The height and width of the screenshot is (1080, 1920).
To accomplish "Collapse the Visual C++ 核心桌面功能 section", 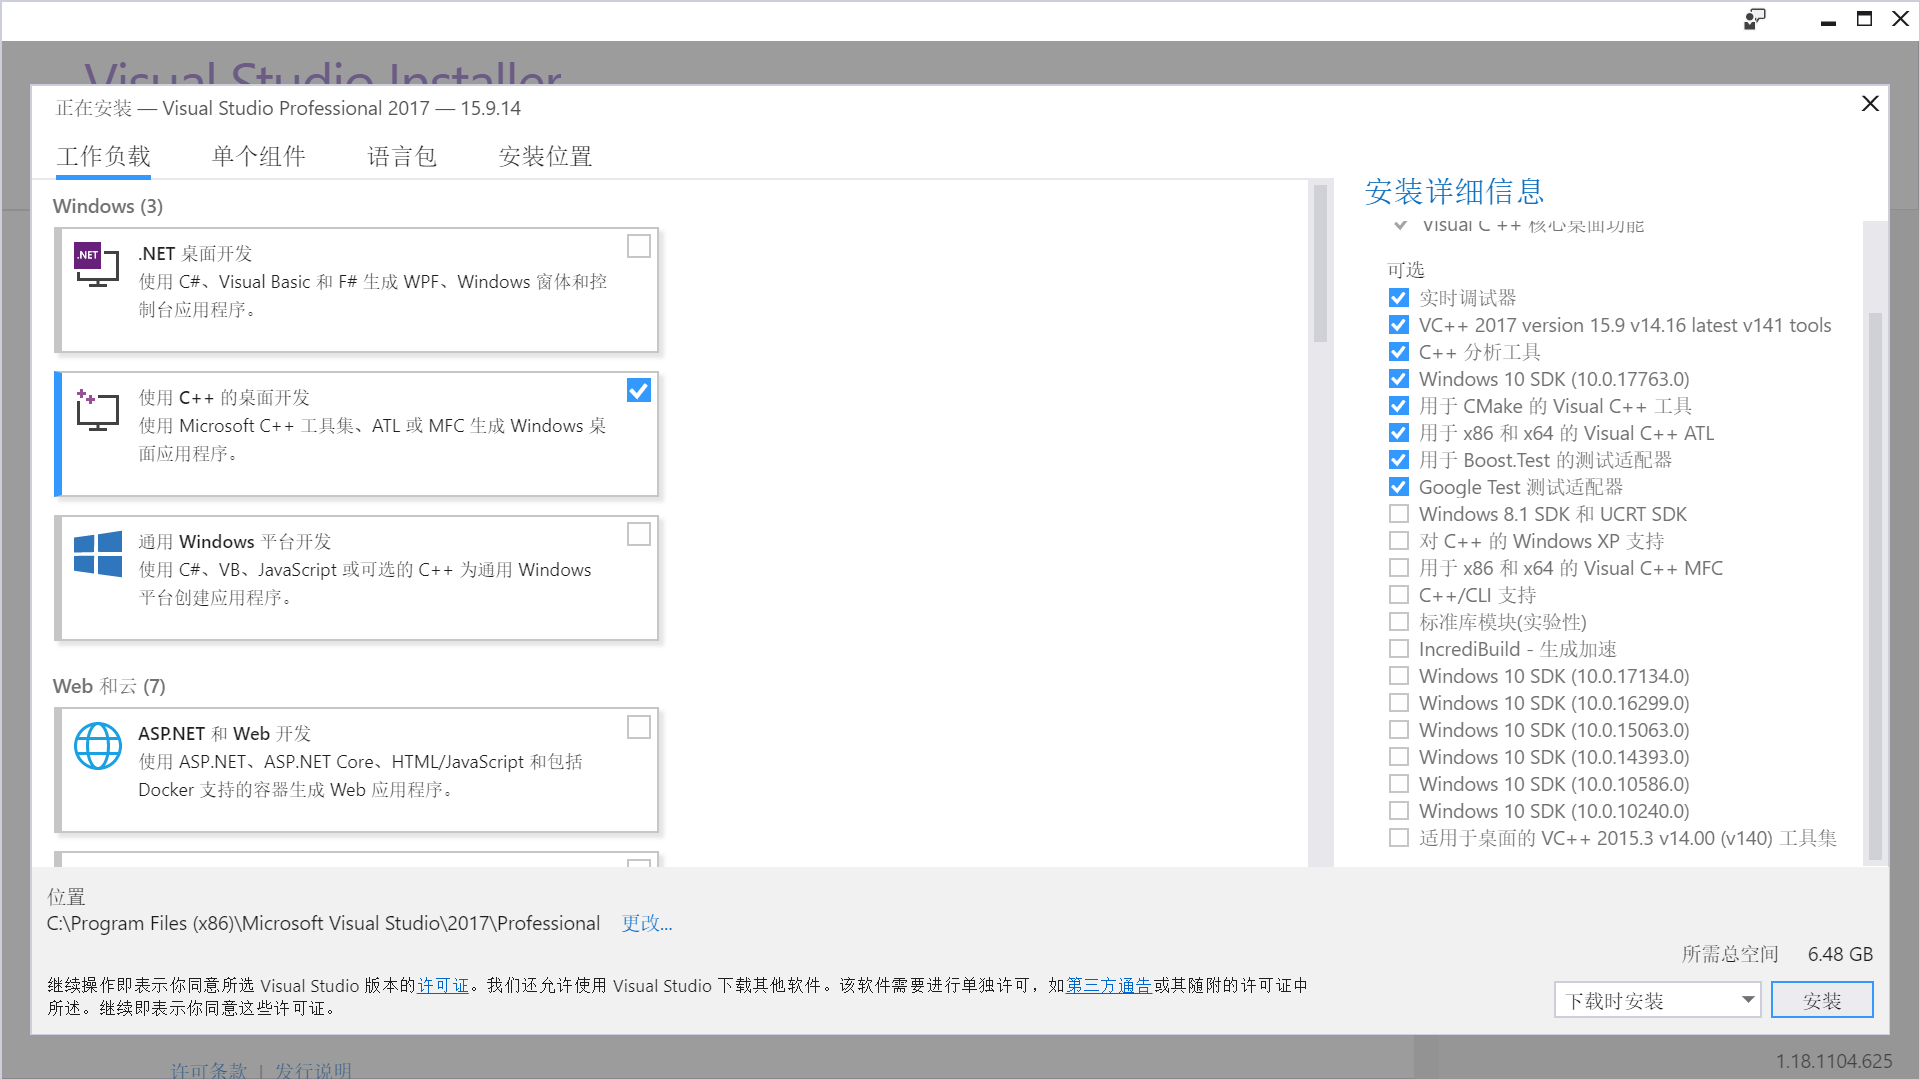I will tap(1400, 225).
